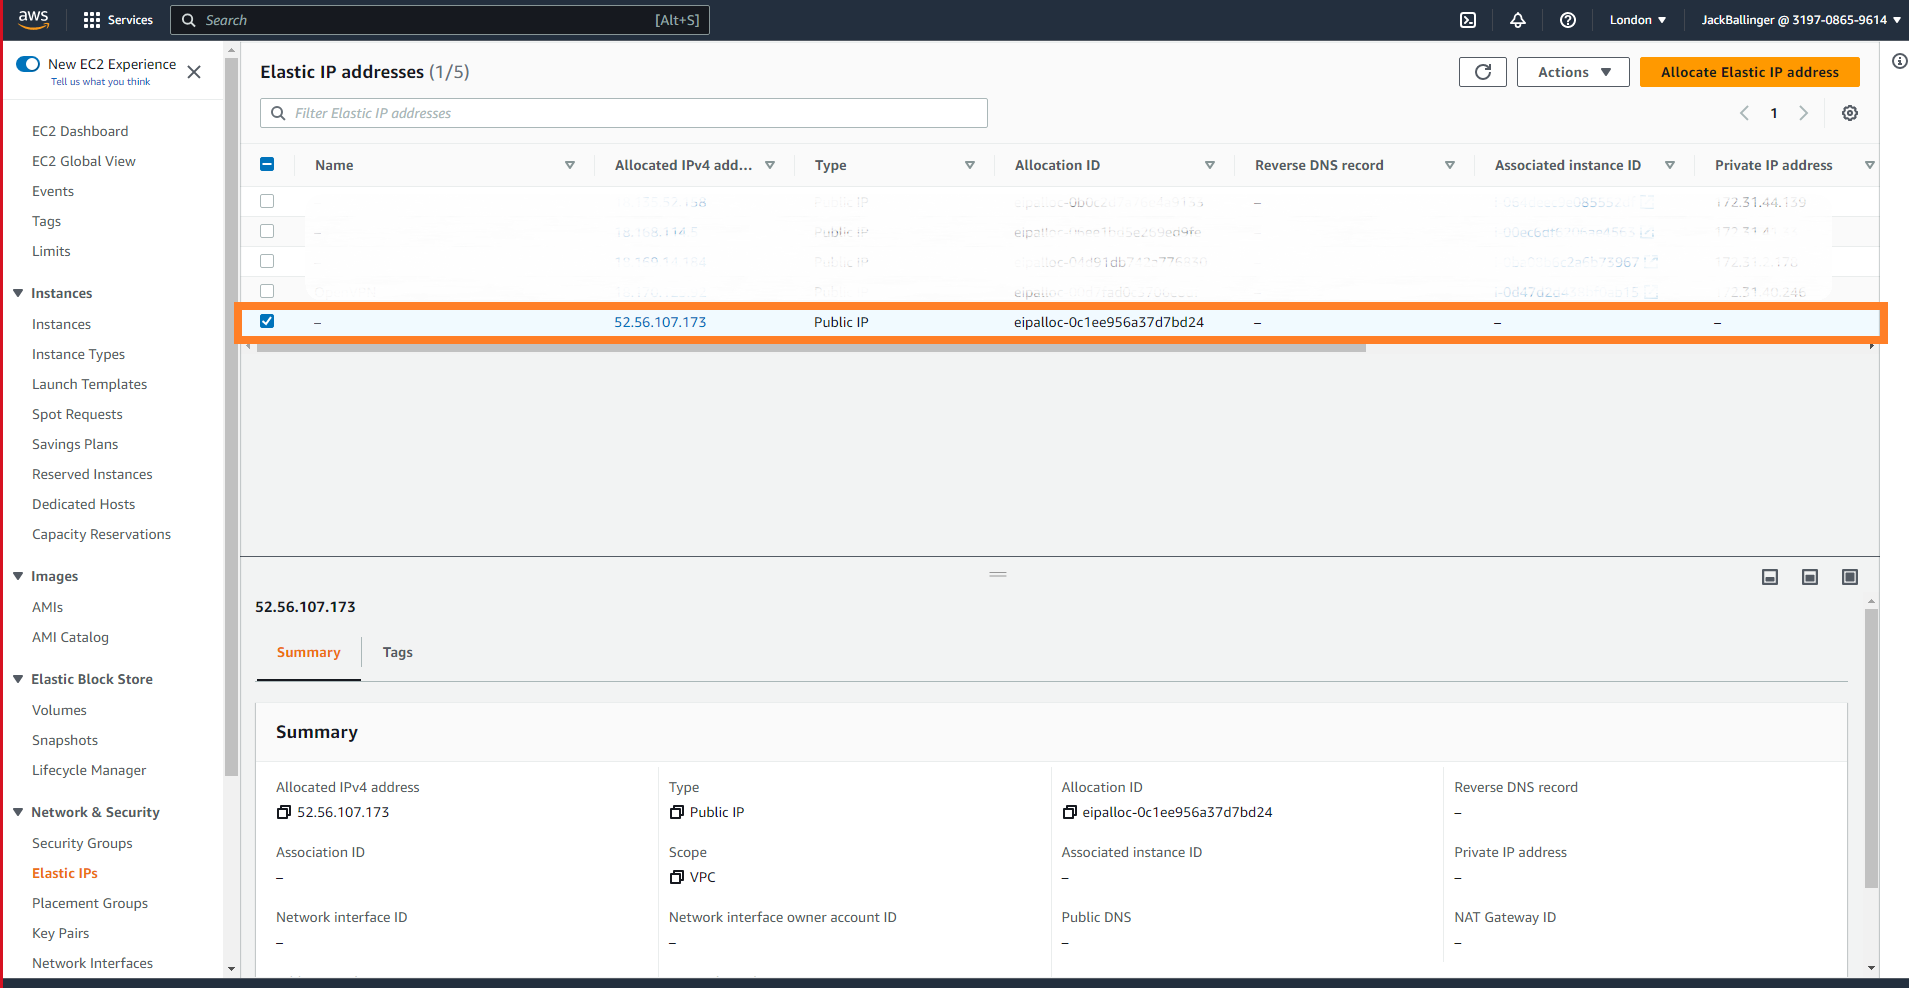Open the Services grid menu
The width and height of the screenshot is (1909, 988).
(x=118, y=20)
